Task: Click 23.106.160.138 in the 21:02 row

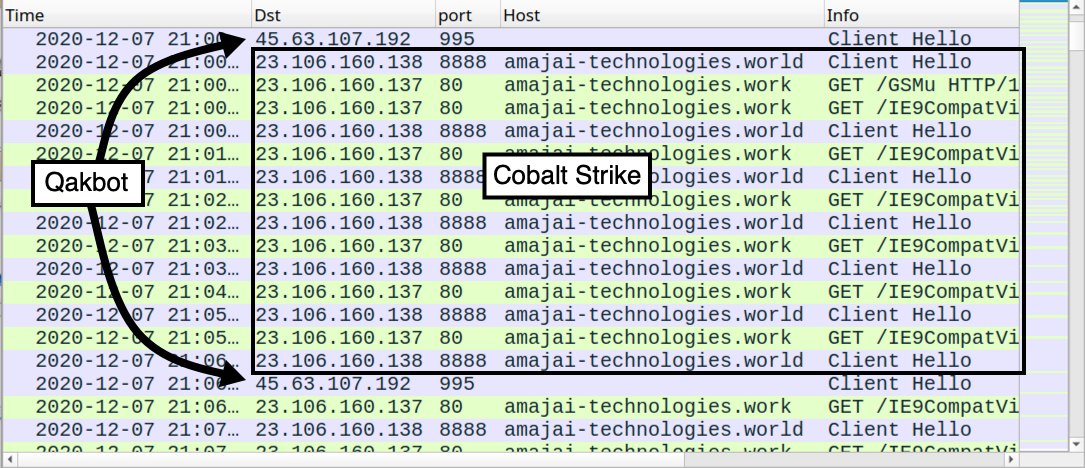Action: click(x=338, y=223)
